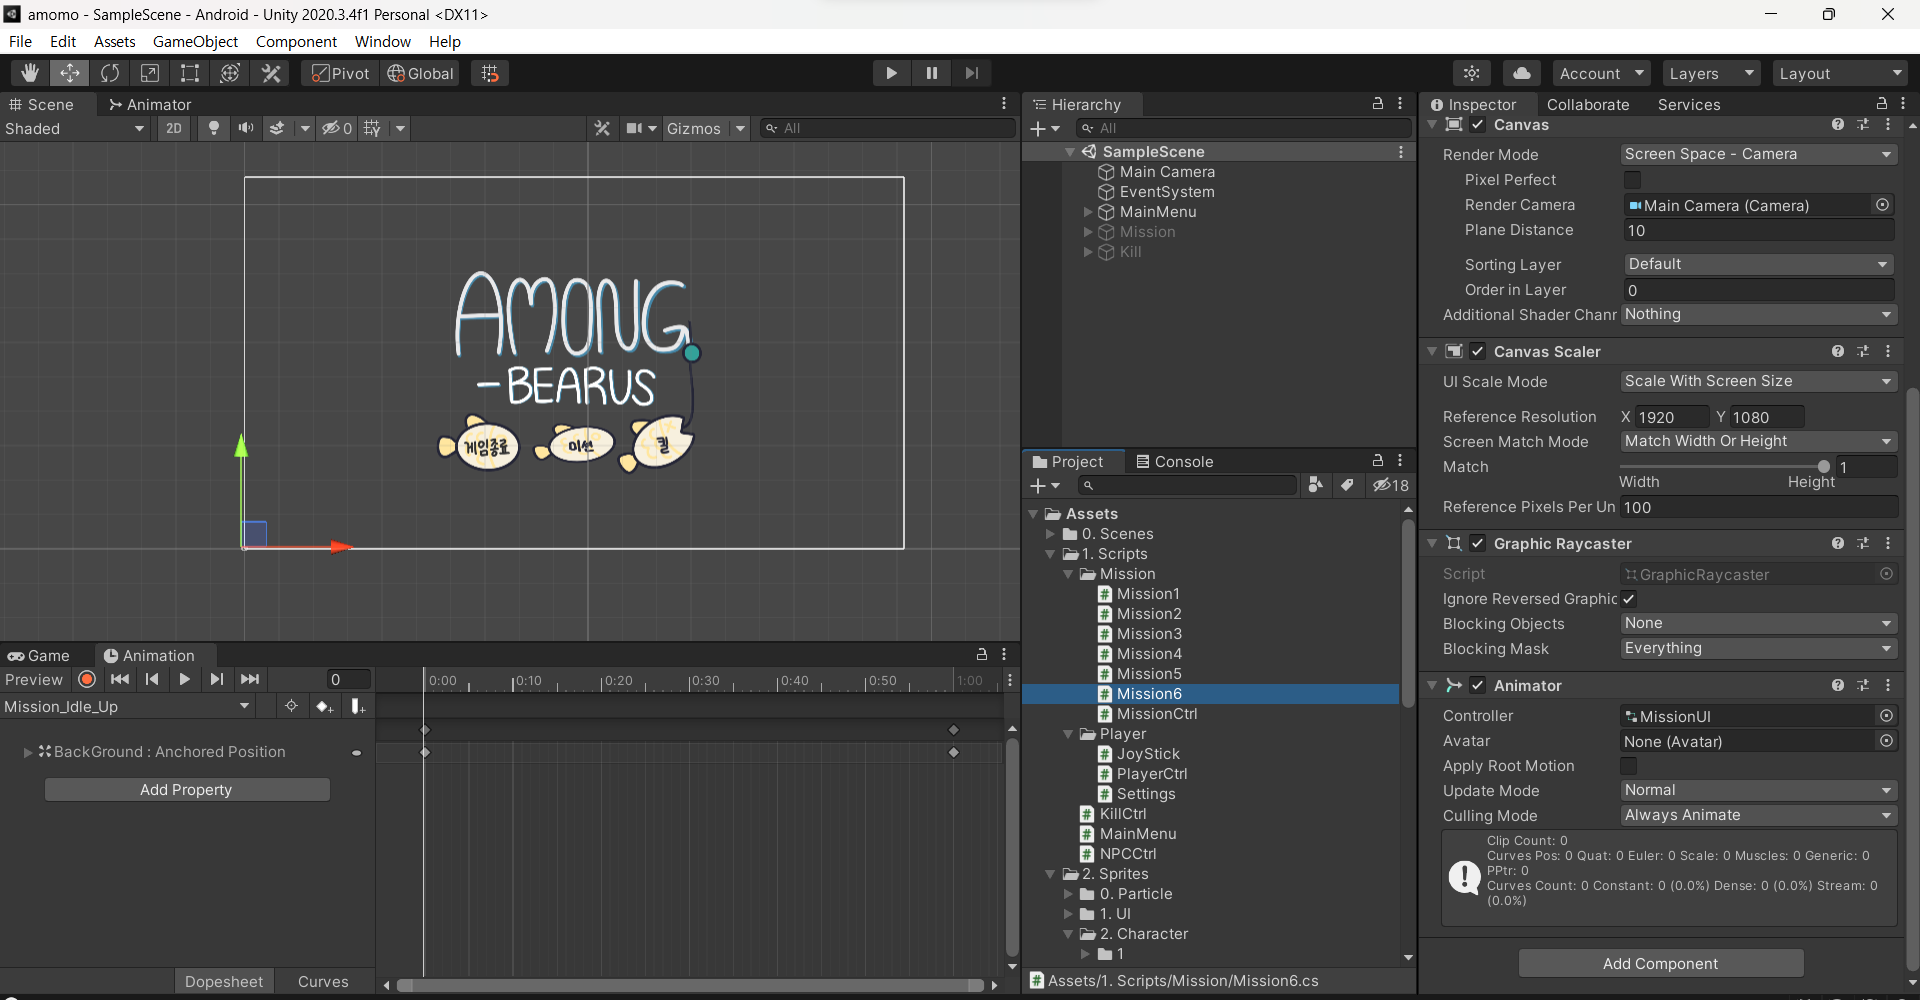Select the Rect tool

(x=190, y=73)
